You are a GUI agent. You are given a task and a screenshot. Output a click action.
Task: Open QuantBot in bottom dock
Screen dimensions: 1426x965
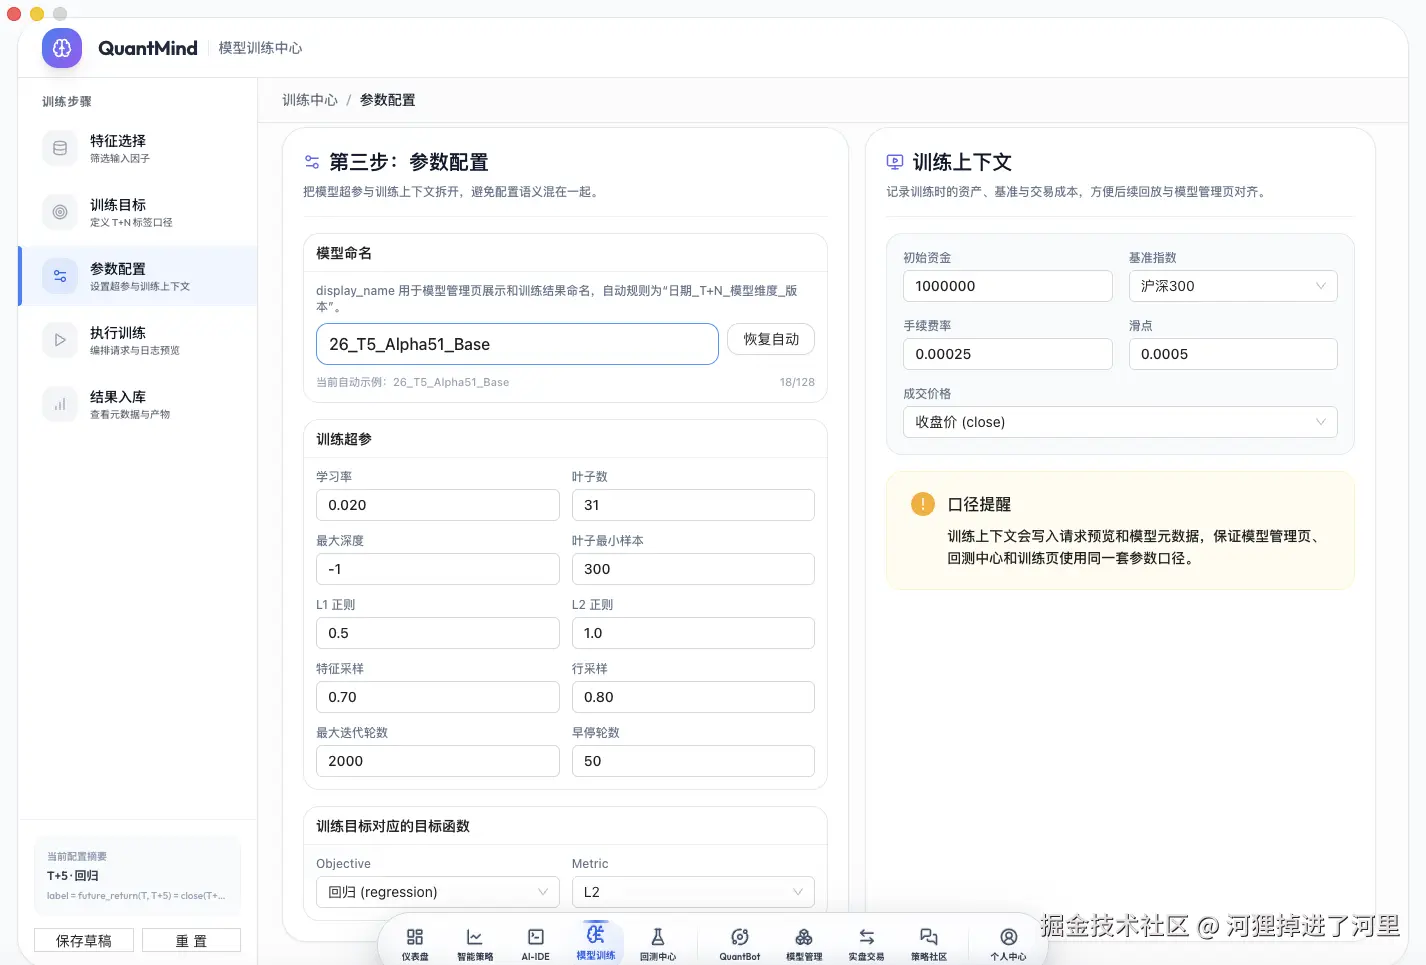(x=740, y=943)
